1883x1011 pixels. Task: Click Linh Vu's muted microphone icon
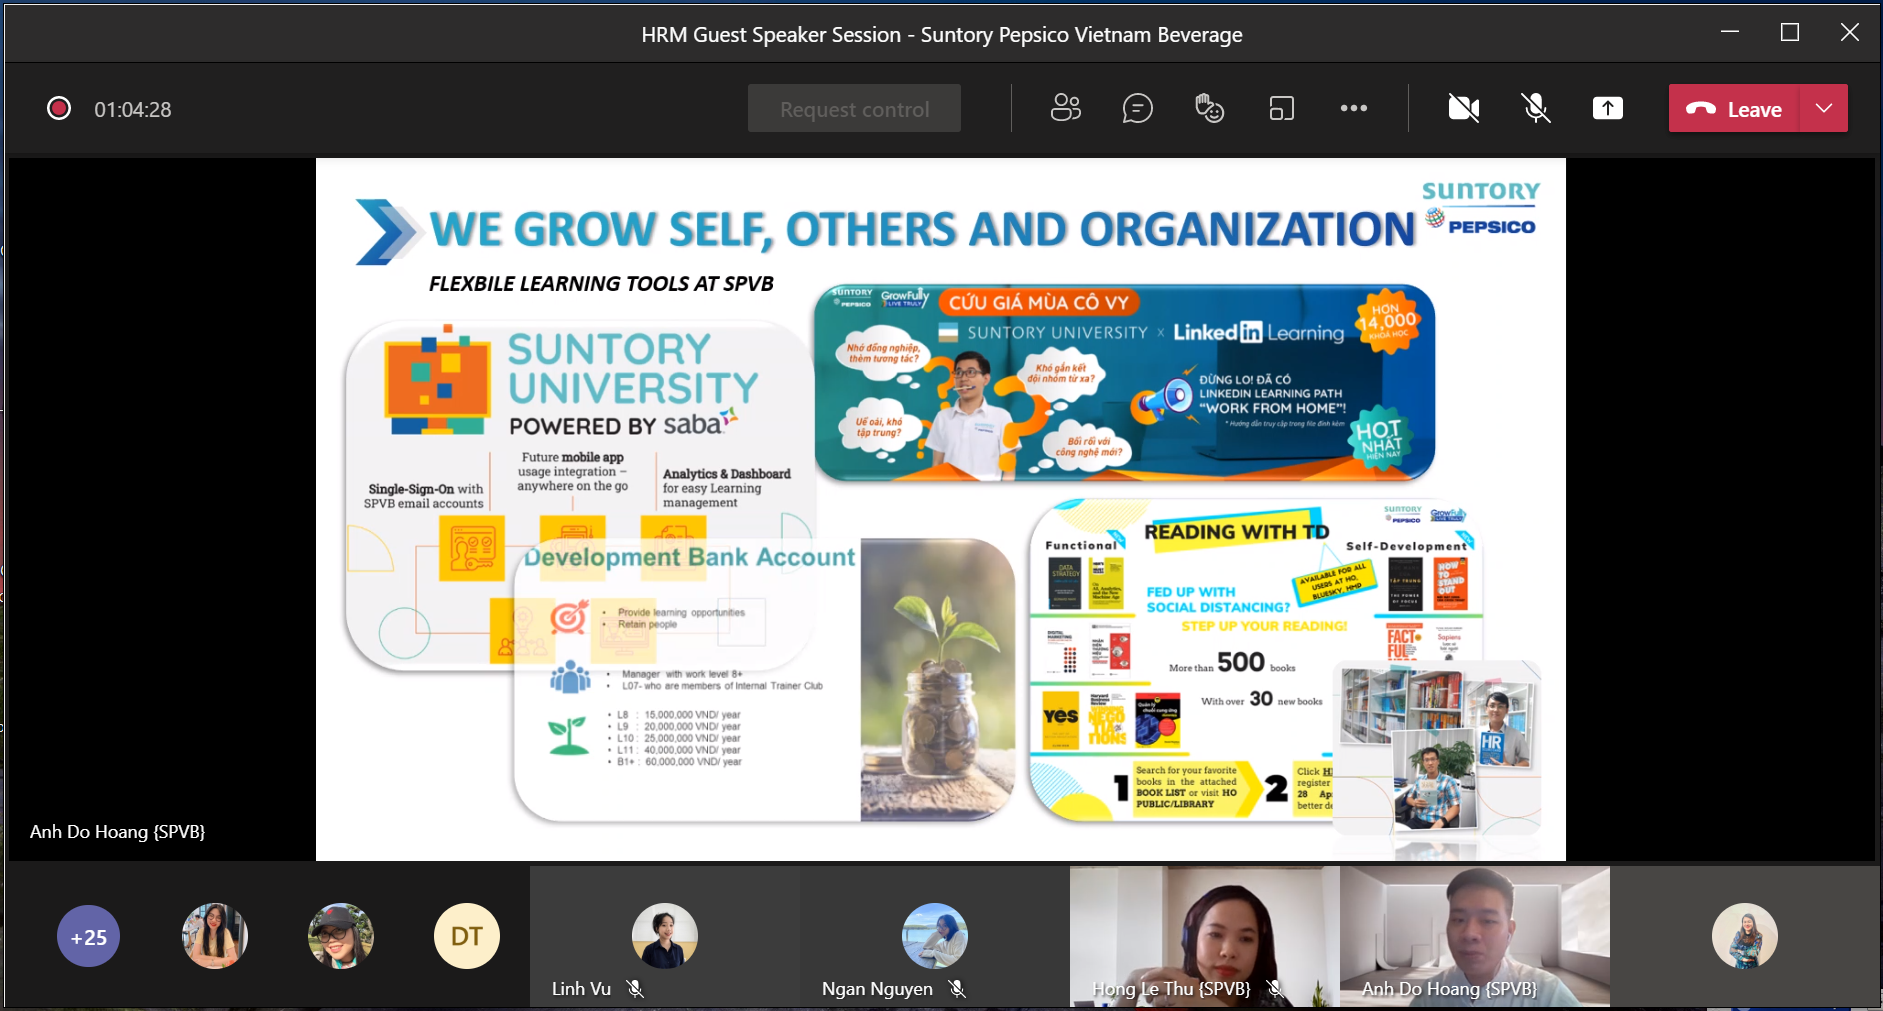click(635, 989)
